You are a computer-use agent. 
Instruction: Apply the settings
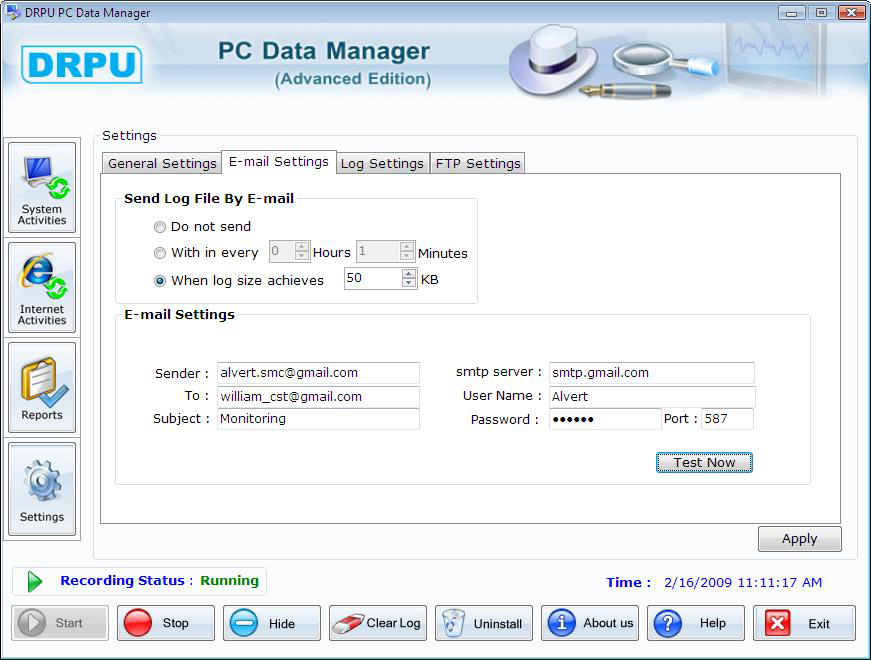[800, 538]
